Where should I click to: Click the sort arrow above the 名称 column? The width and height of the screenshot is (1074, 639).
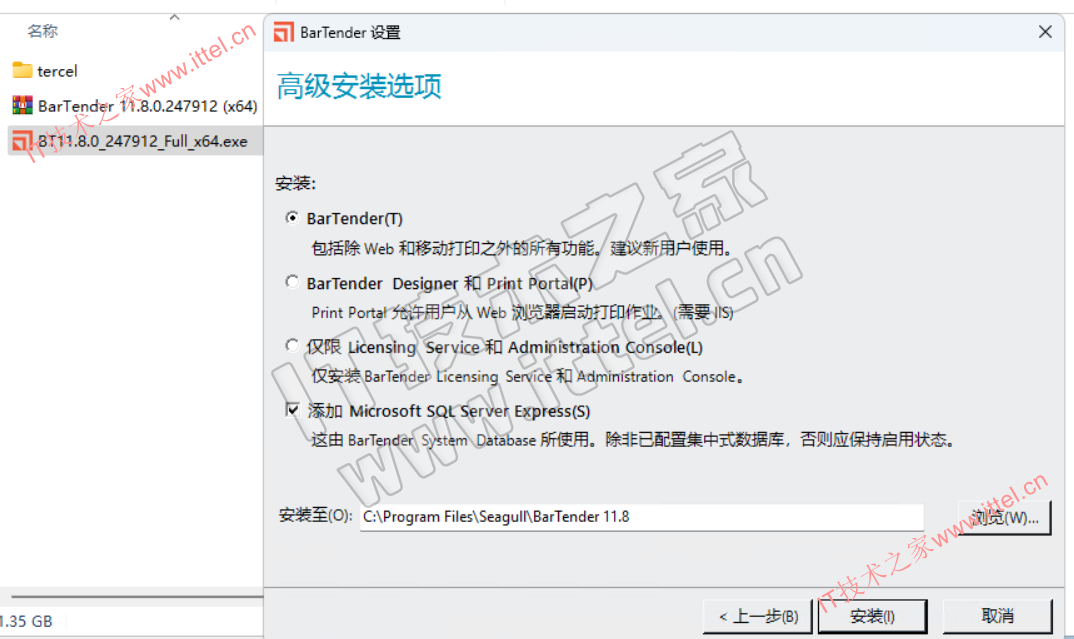(x=174, y=17)
